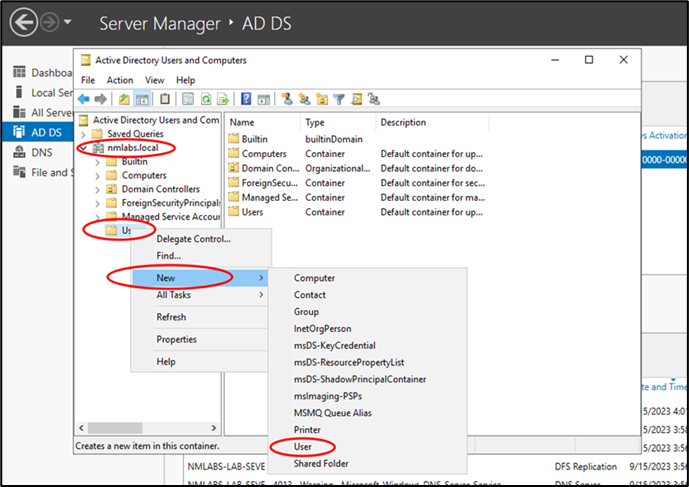The image size is (689, 487).
Task: Select AD DS in Server Manager sidebar
Action: [38, 132]
